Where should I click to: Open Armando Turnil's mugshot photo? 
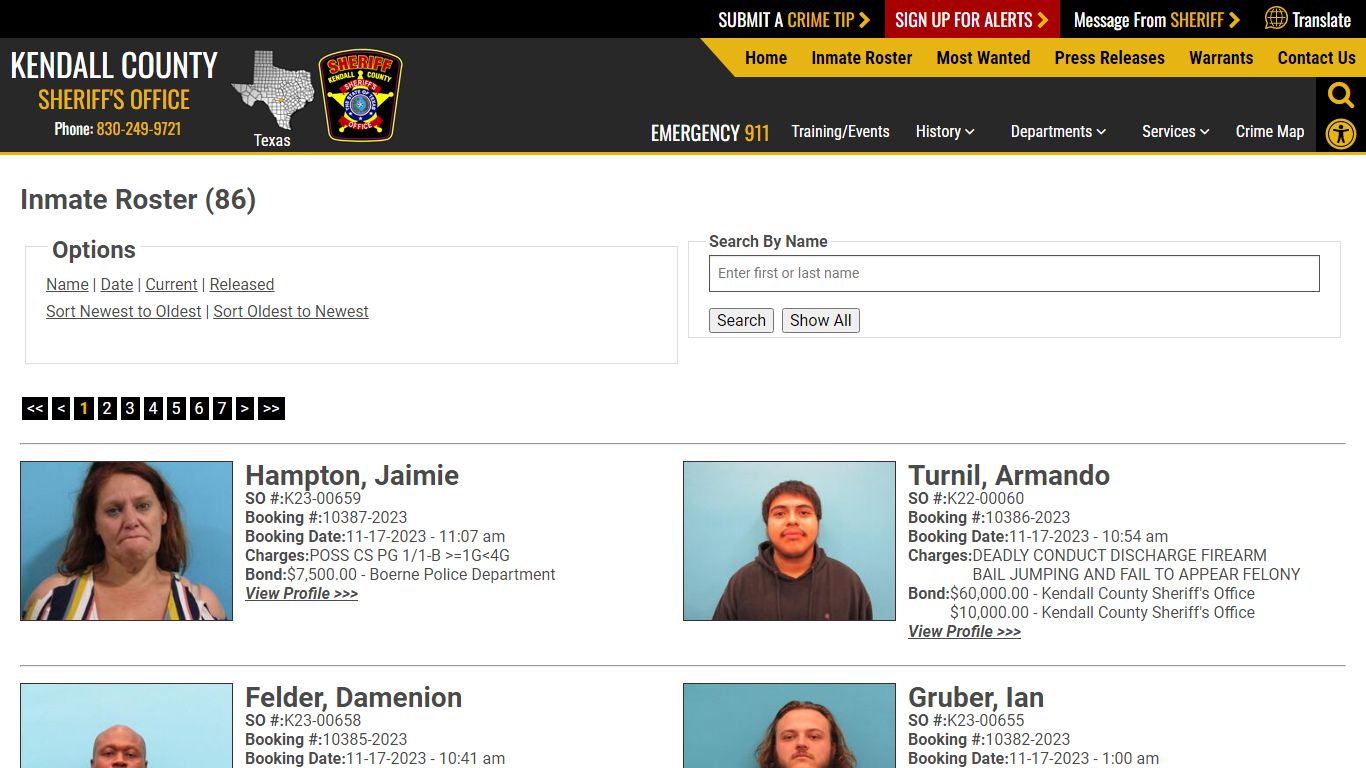pyautogui.click(x=789, y=541)
